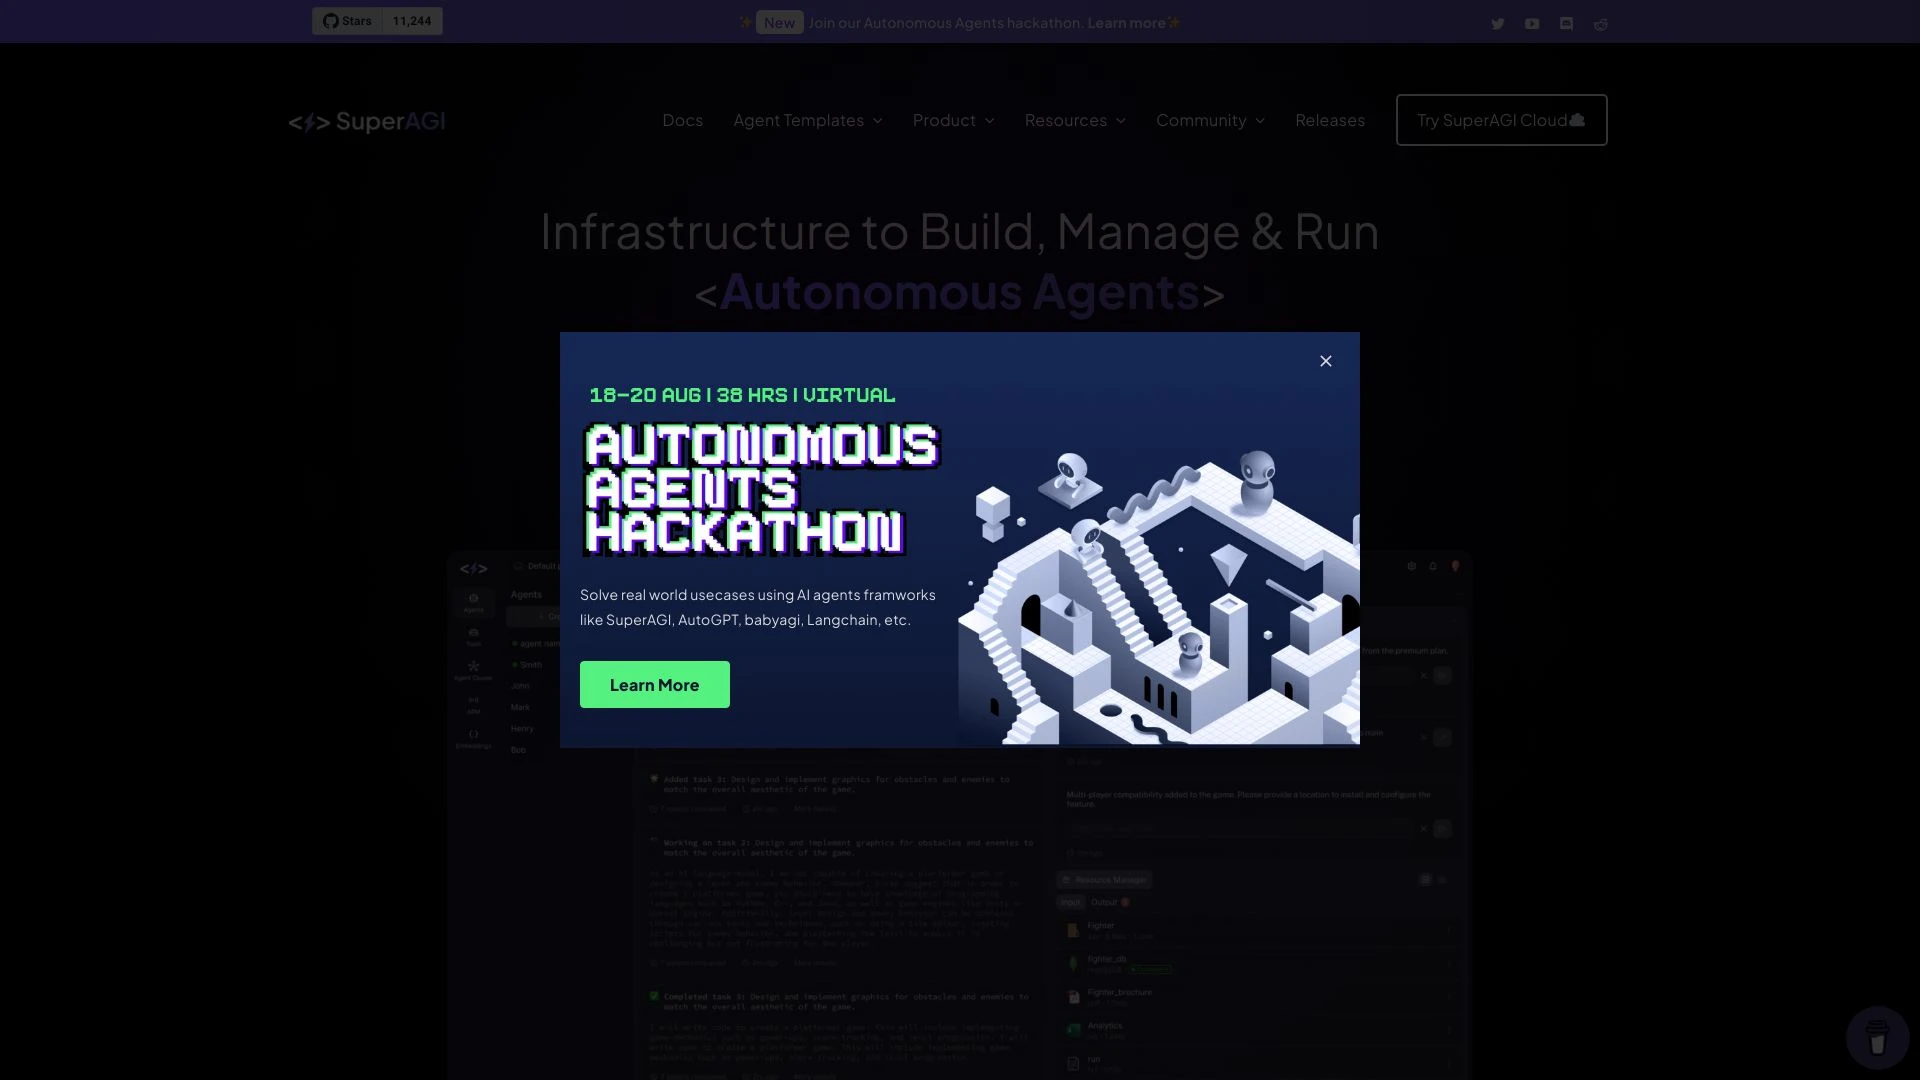Click the Discord social icon
This screenshot has width=1920, height=1080.
pyautogui.click(x=1567, y=22)
